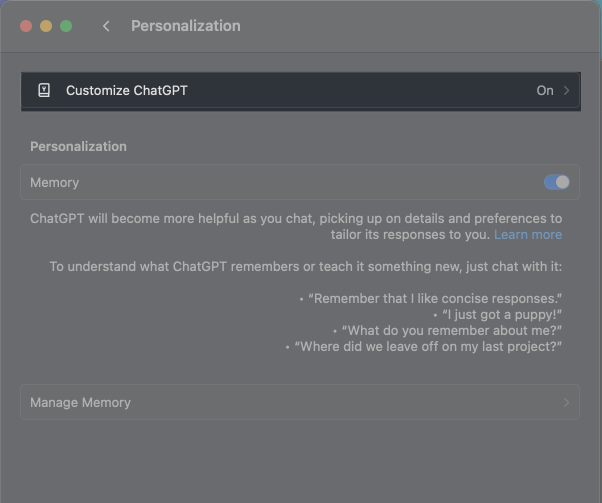This screenshot has width=602, height=503.
Task: Click the On status in Customize ChatGPT
Action: coord(544,90)
